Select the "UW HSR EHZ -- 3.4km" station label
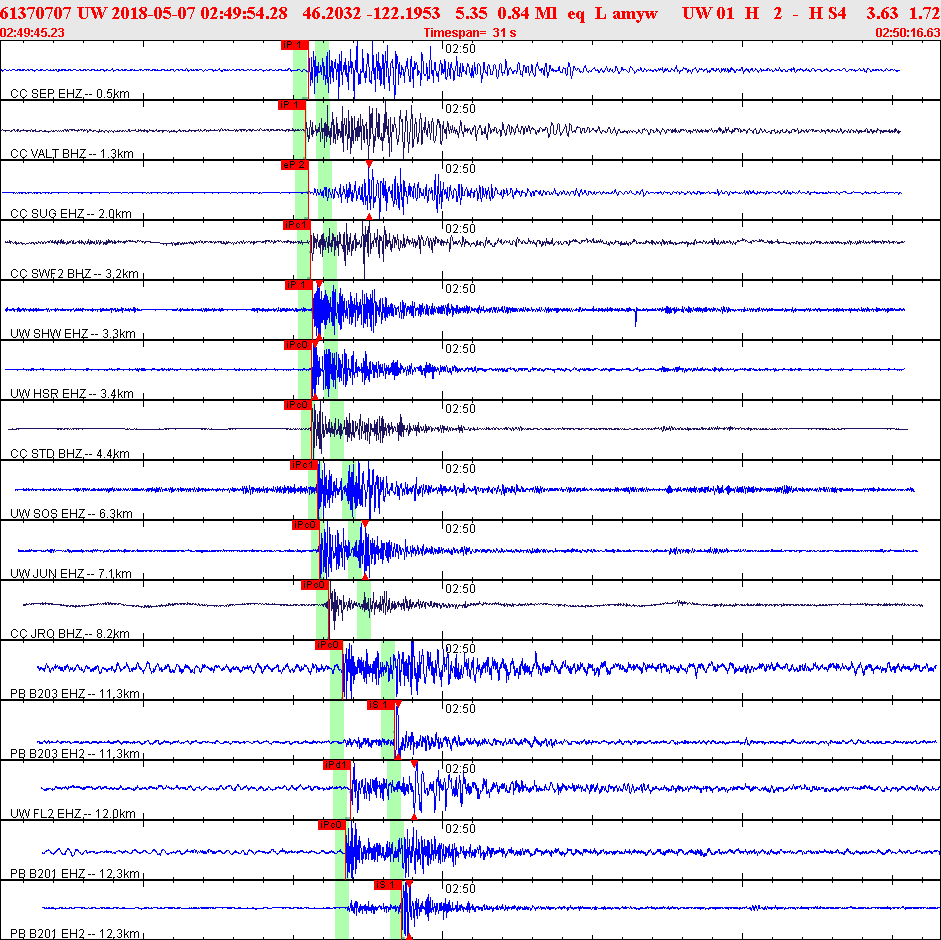 point(72,394)
